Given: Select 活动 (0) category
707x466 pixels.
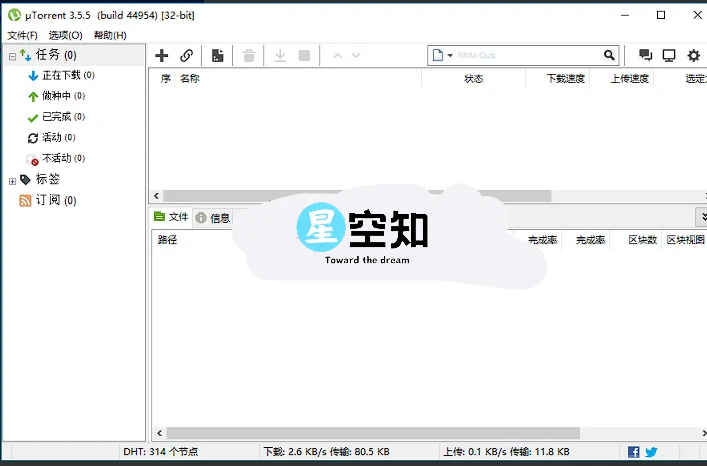Looking at the screenshot, I should tap(58, 137).
